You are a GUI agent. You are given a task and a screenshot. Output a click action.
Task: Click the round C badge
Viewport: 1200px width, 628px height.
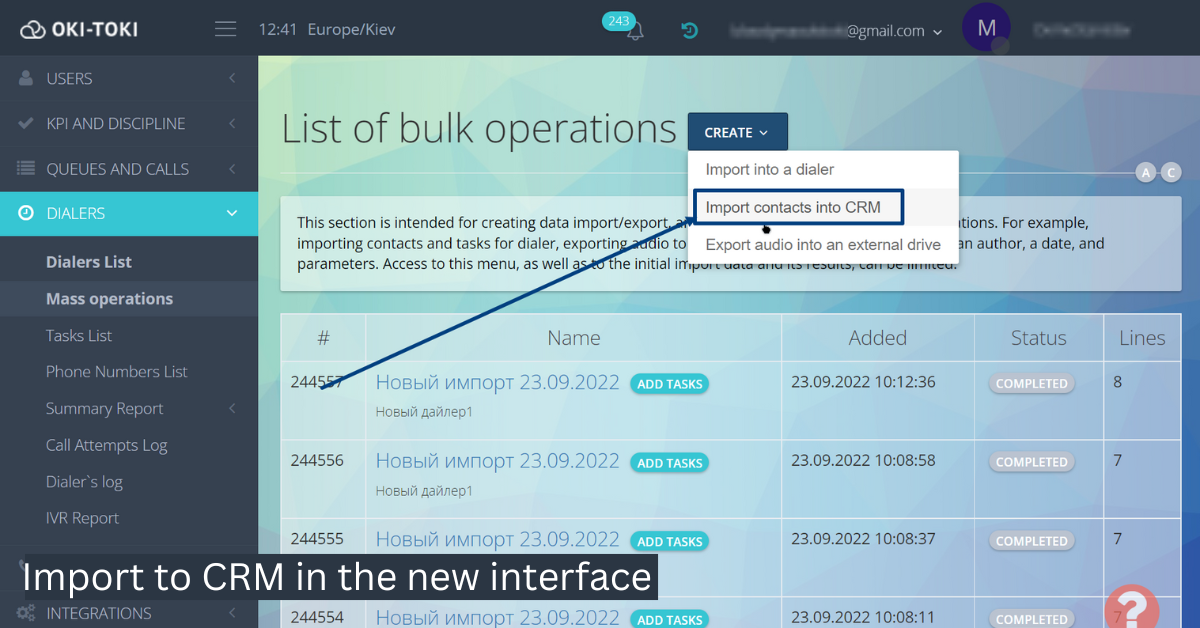point(1170,173)
